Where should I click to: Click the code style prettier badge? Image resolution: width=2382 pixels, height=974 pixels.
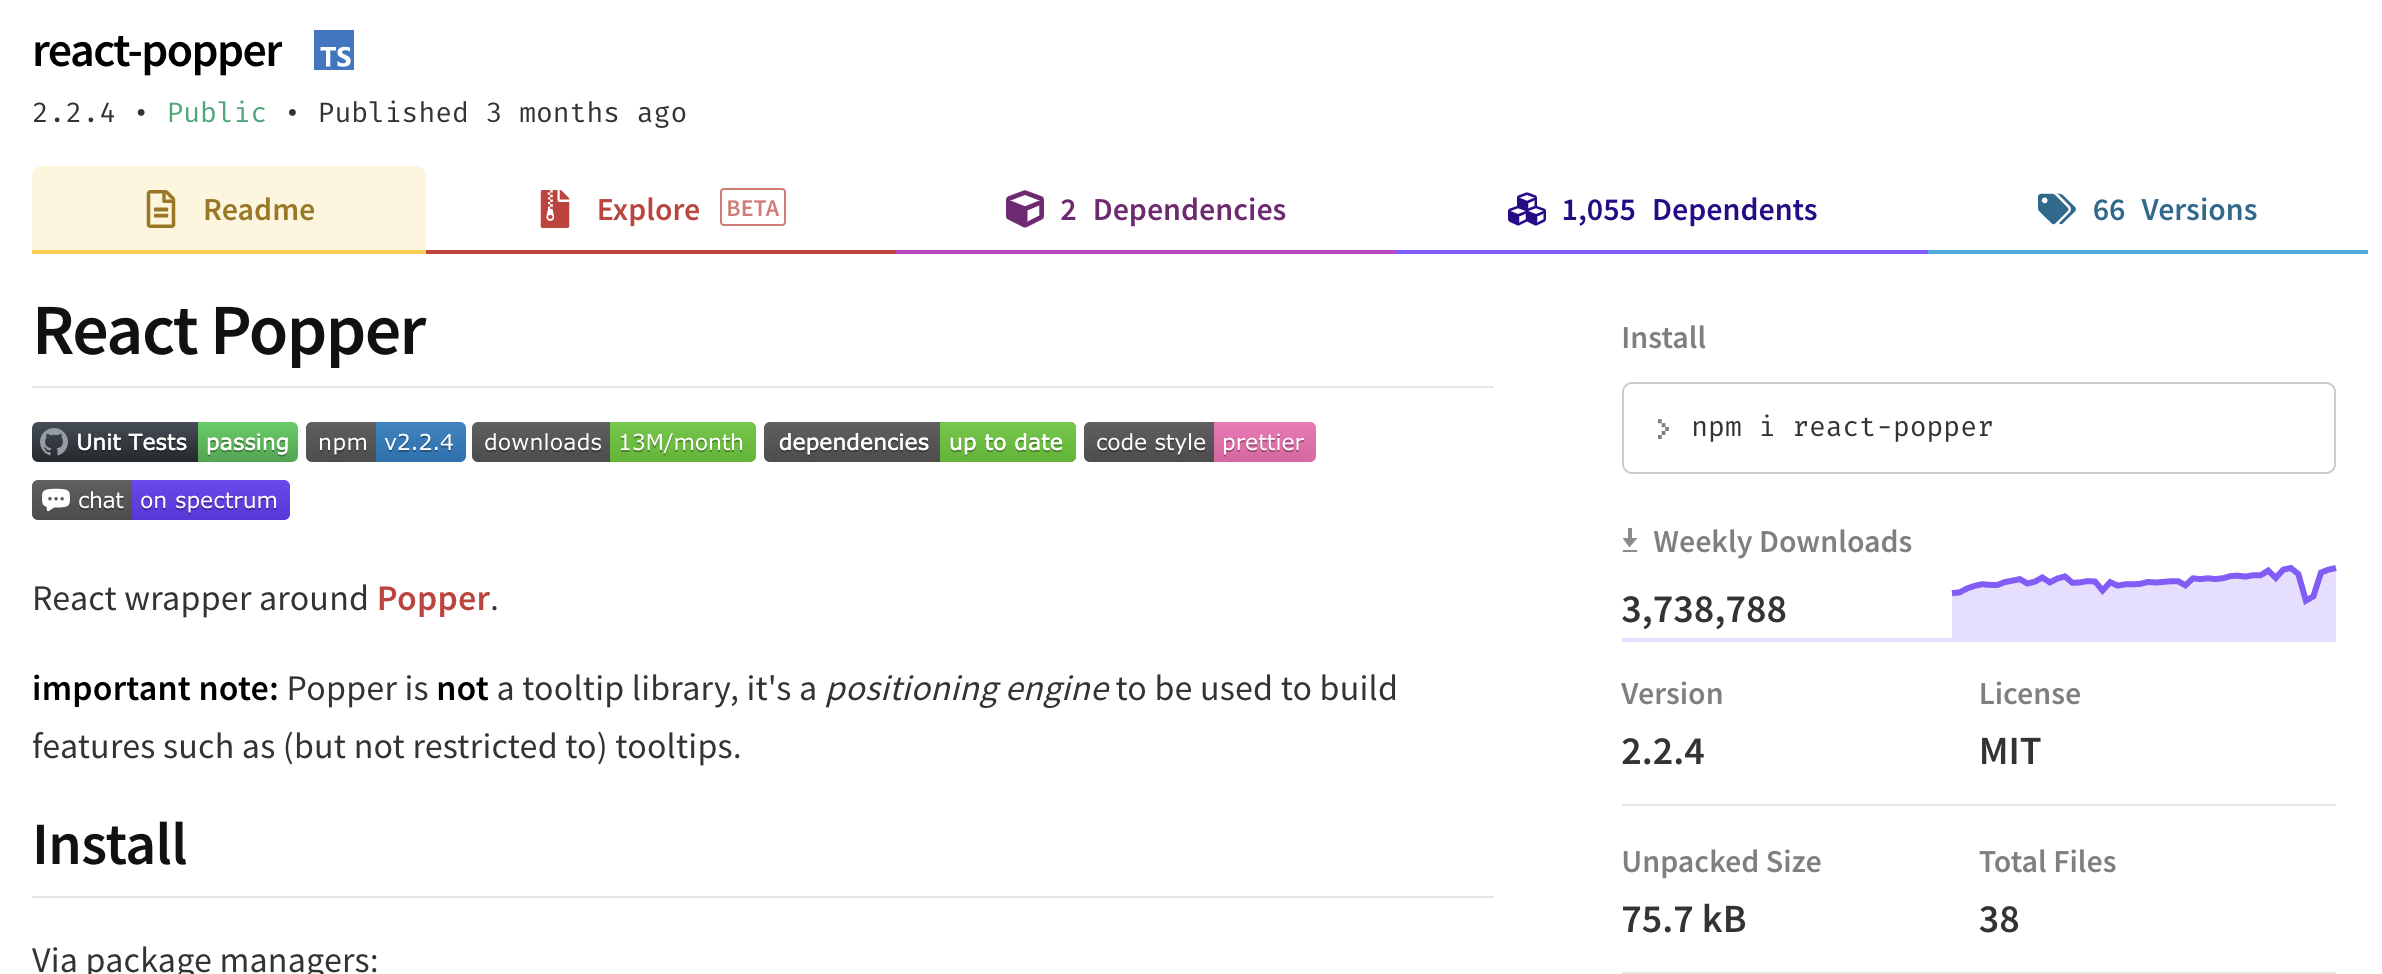click(1200, 442)
